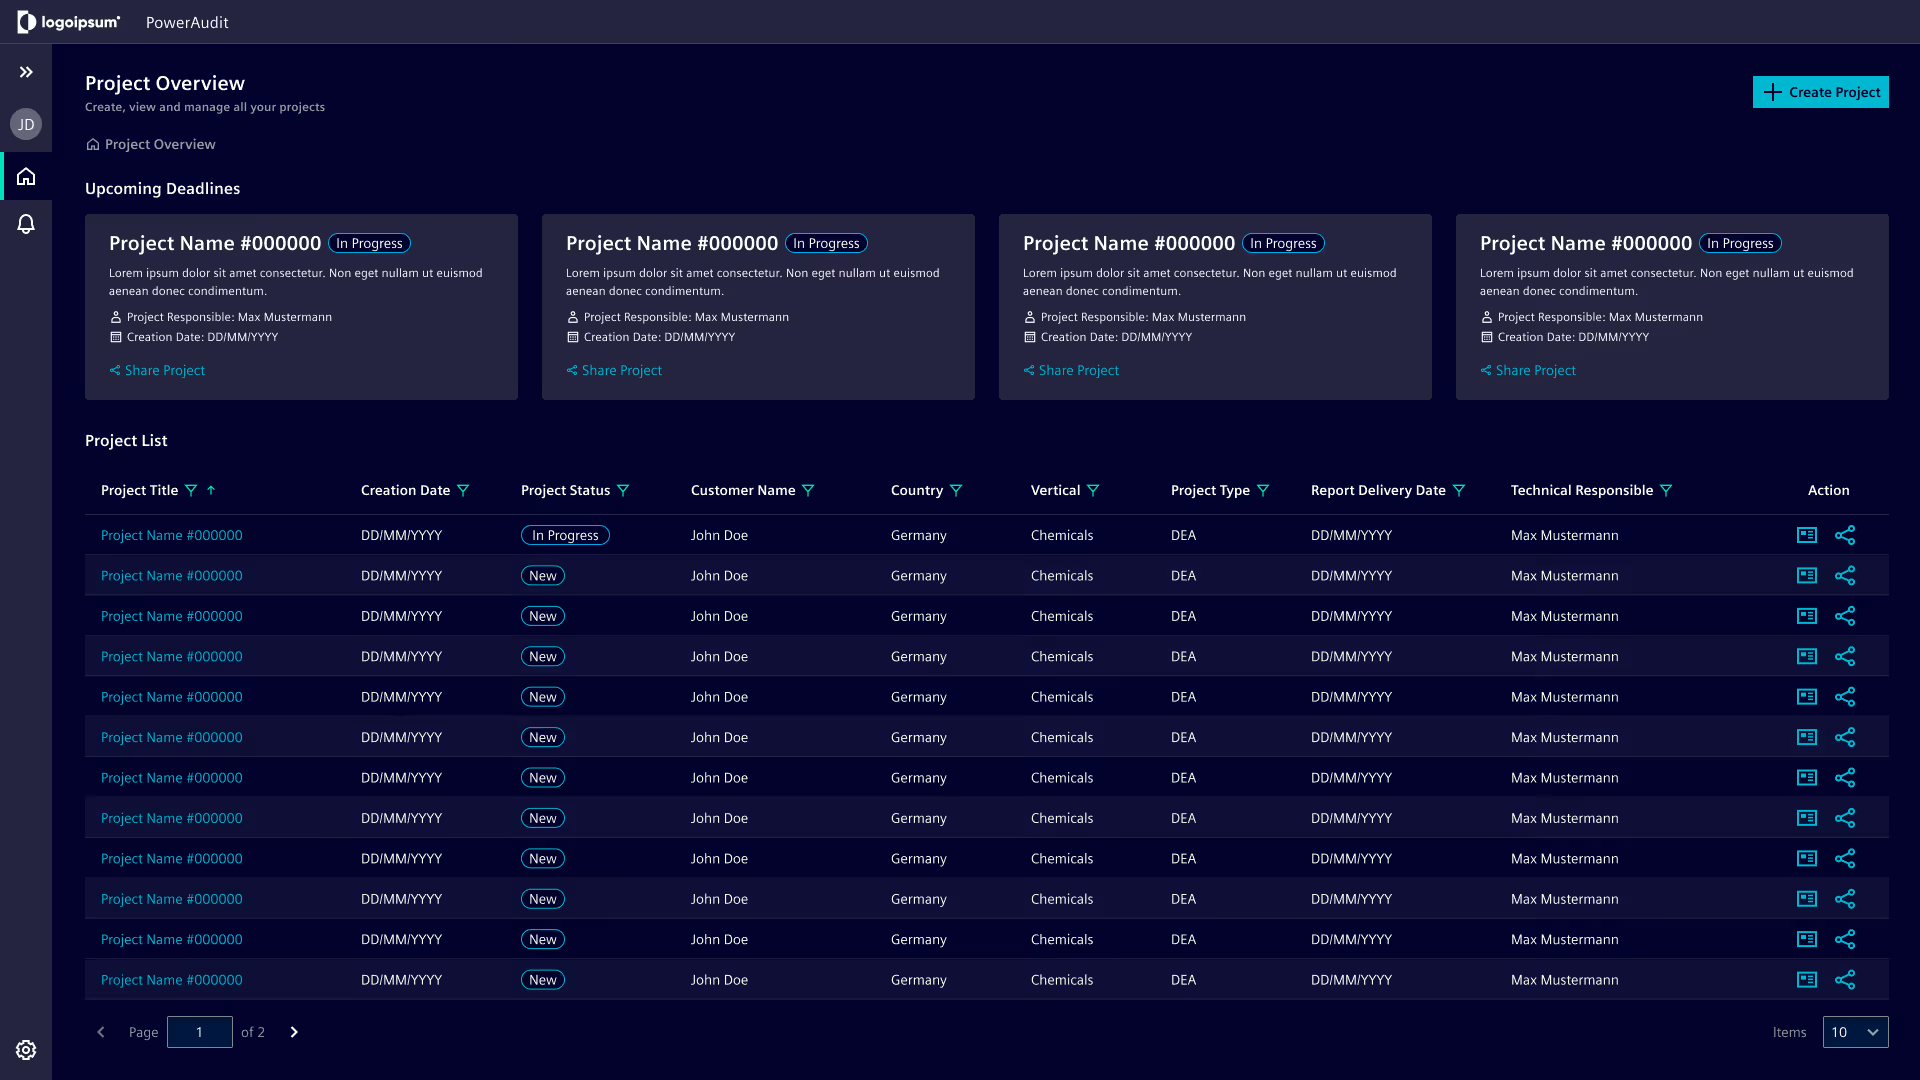Go to next page with right chevron

click(294, 1032)
